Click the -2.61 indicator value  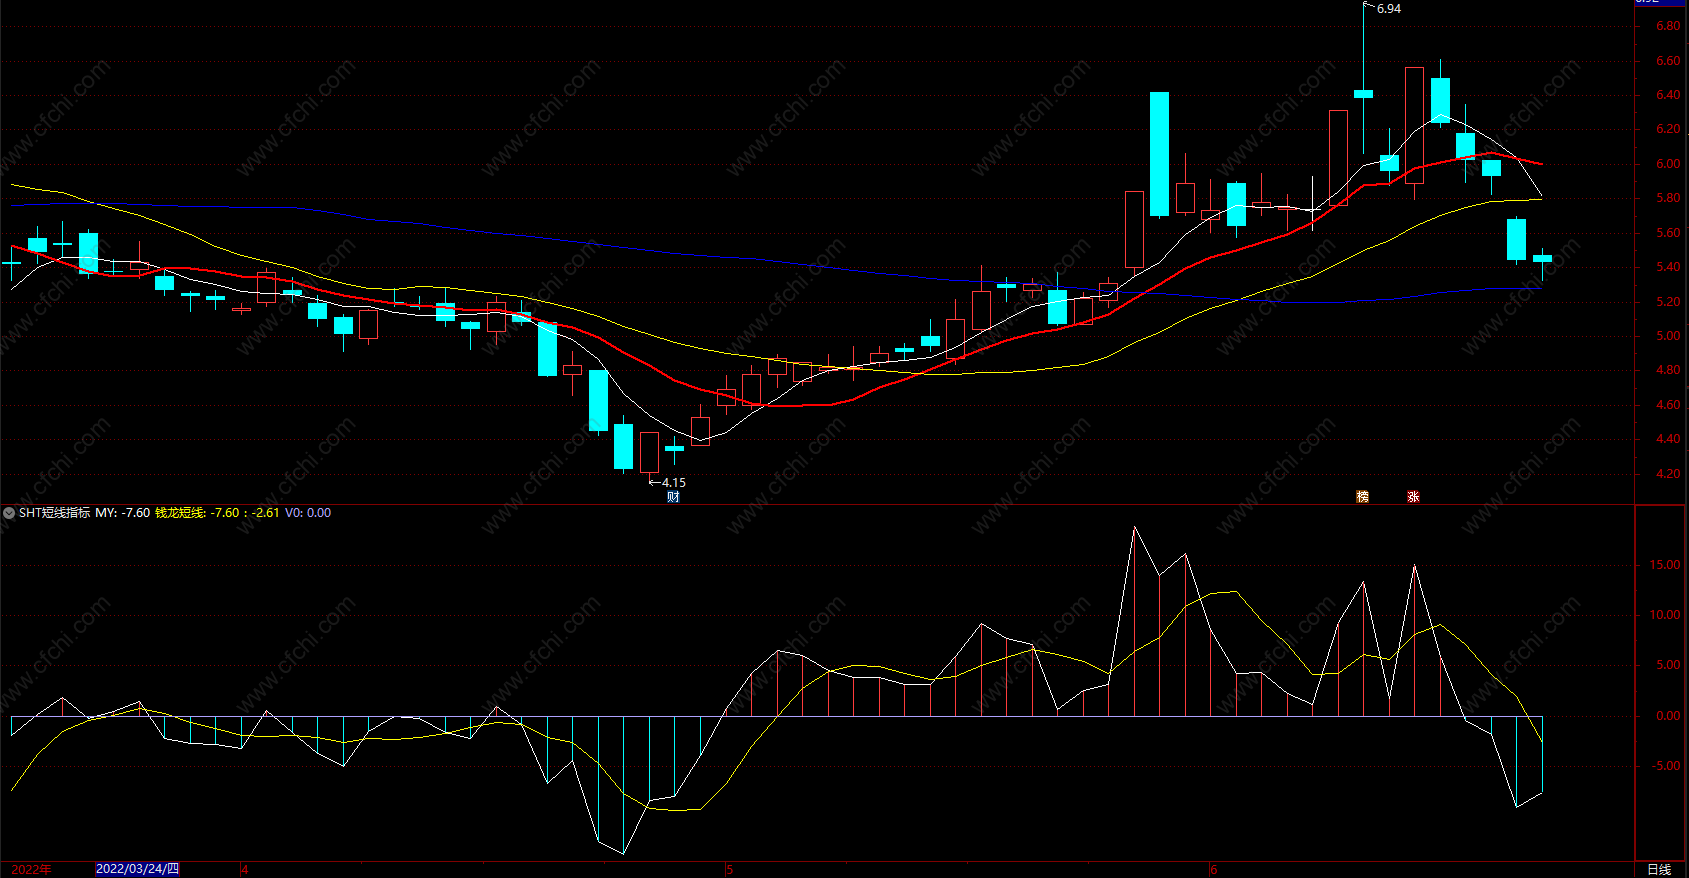tap(265, 513)
